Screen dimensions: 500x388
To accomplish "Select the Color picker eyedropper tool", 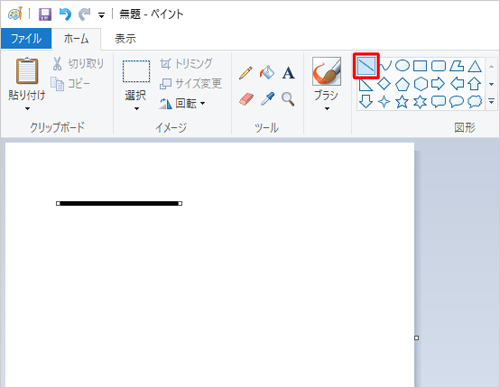I will tap(267, 99).
